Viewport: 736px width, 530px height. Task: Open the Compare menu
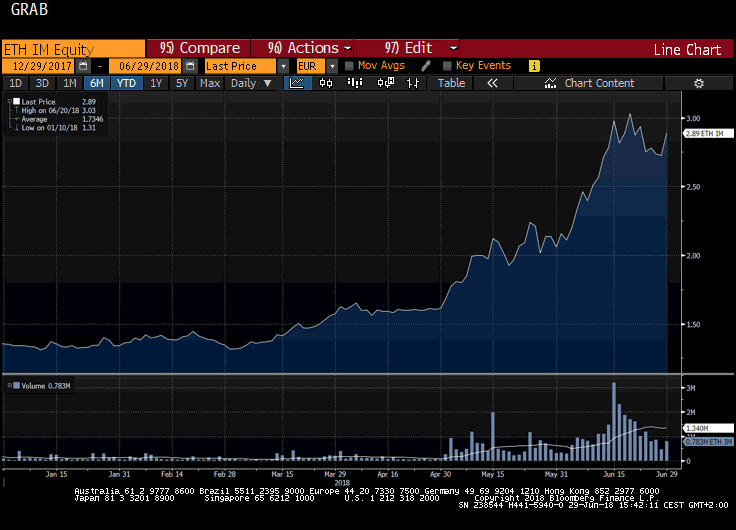pyautogui.click(x=199, y=48)
